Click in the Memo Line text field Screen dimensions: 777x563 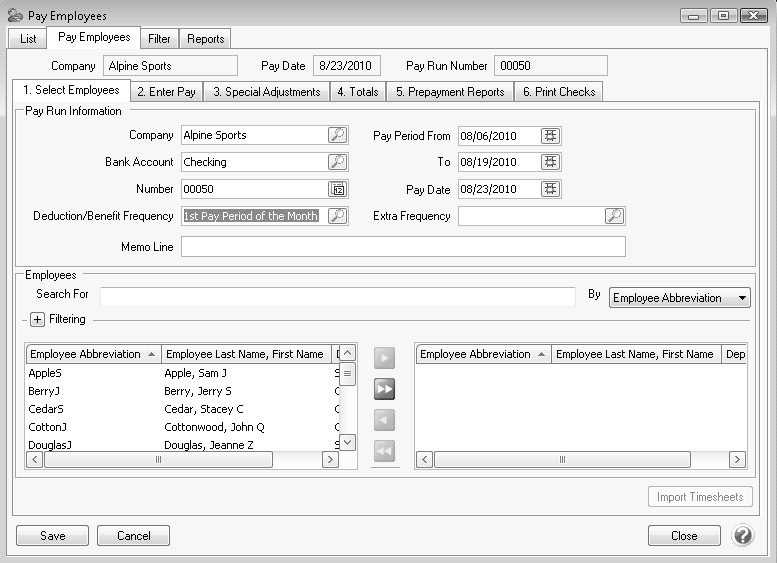[403, 246]
